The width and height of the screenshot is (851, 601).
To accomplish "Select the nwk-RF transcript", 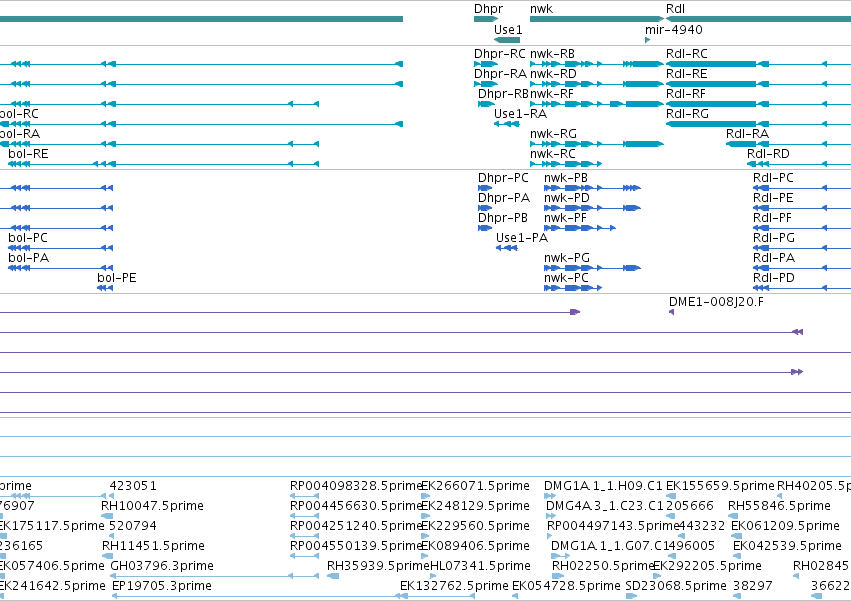I will pos(596,104).
